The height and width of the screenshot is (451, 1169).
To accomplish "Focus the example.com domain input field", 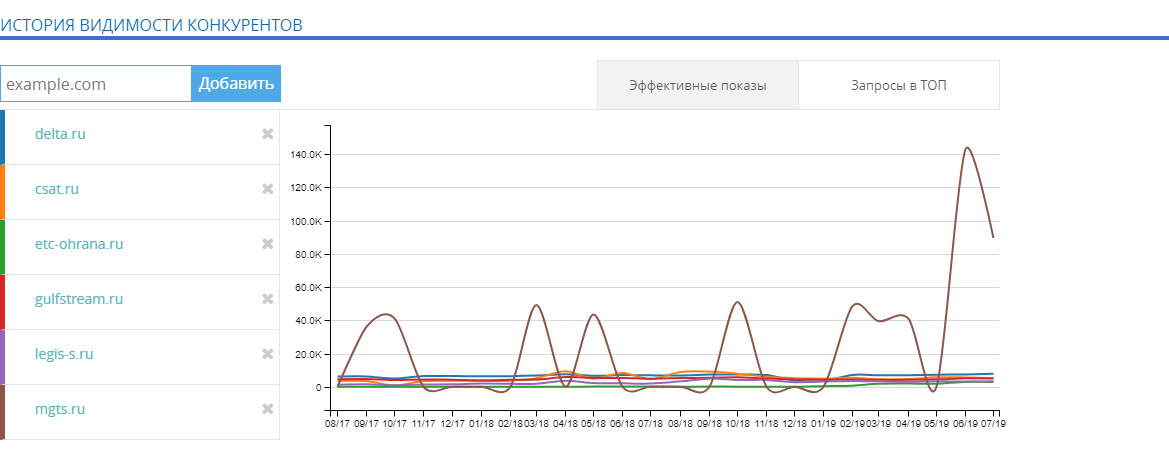I will pos(96,84).
